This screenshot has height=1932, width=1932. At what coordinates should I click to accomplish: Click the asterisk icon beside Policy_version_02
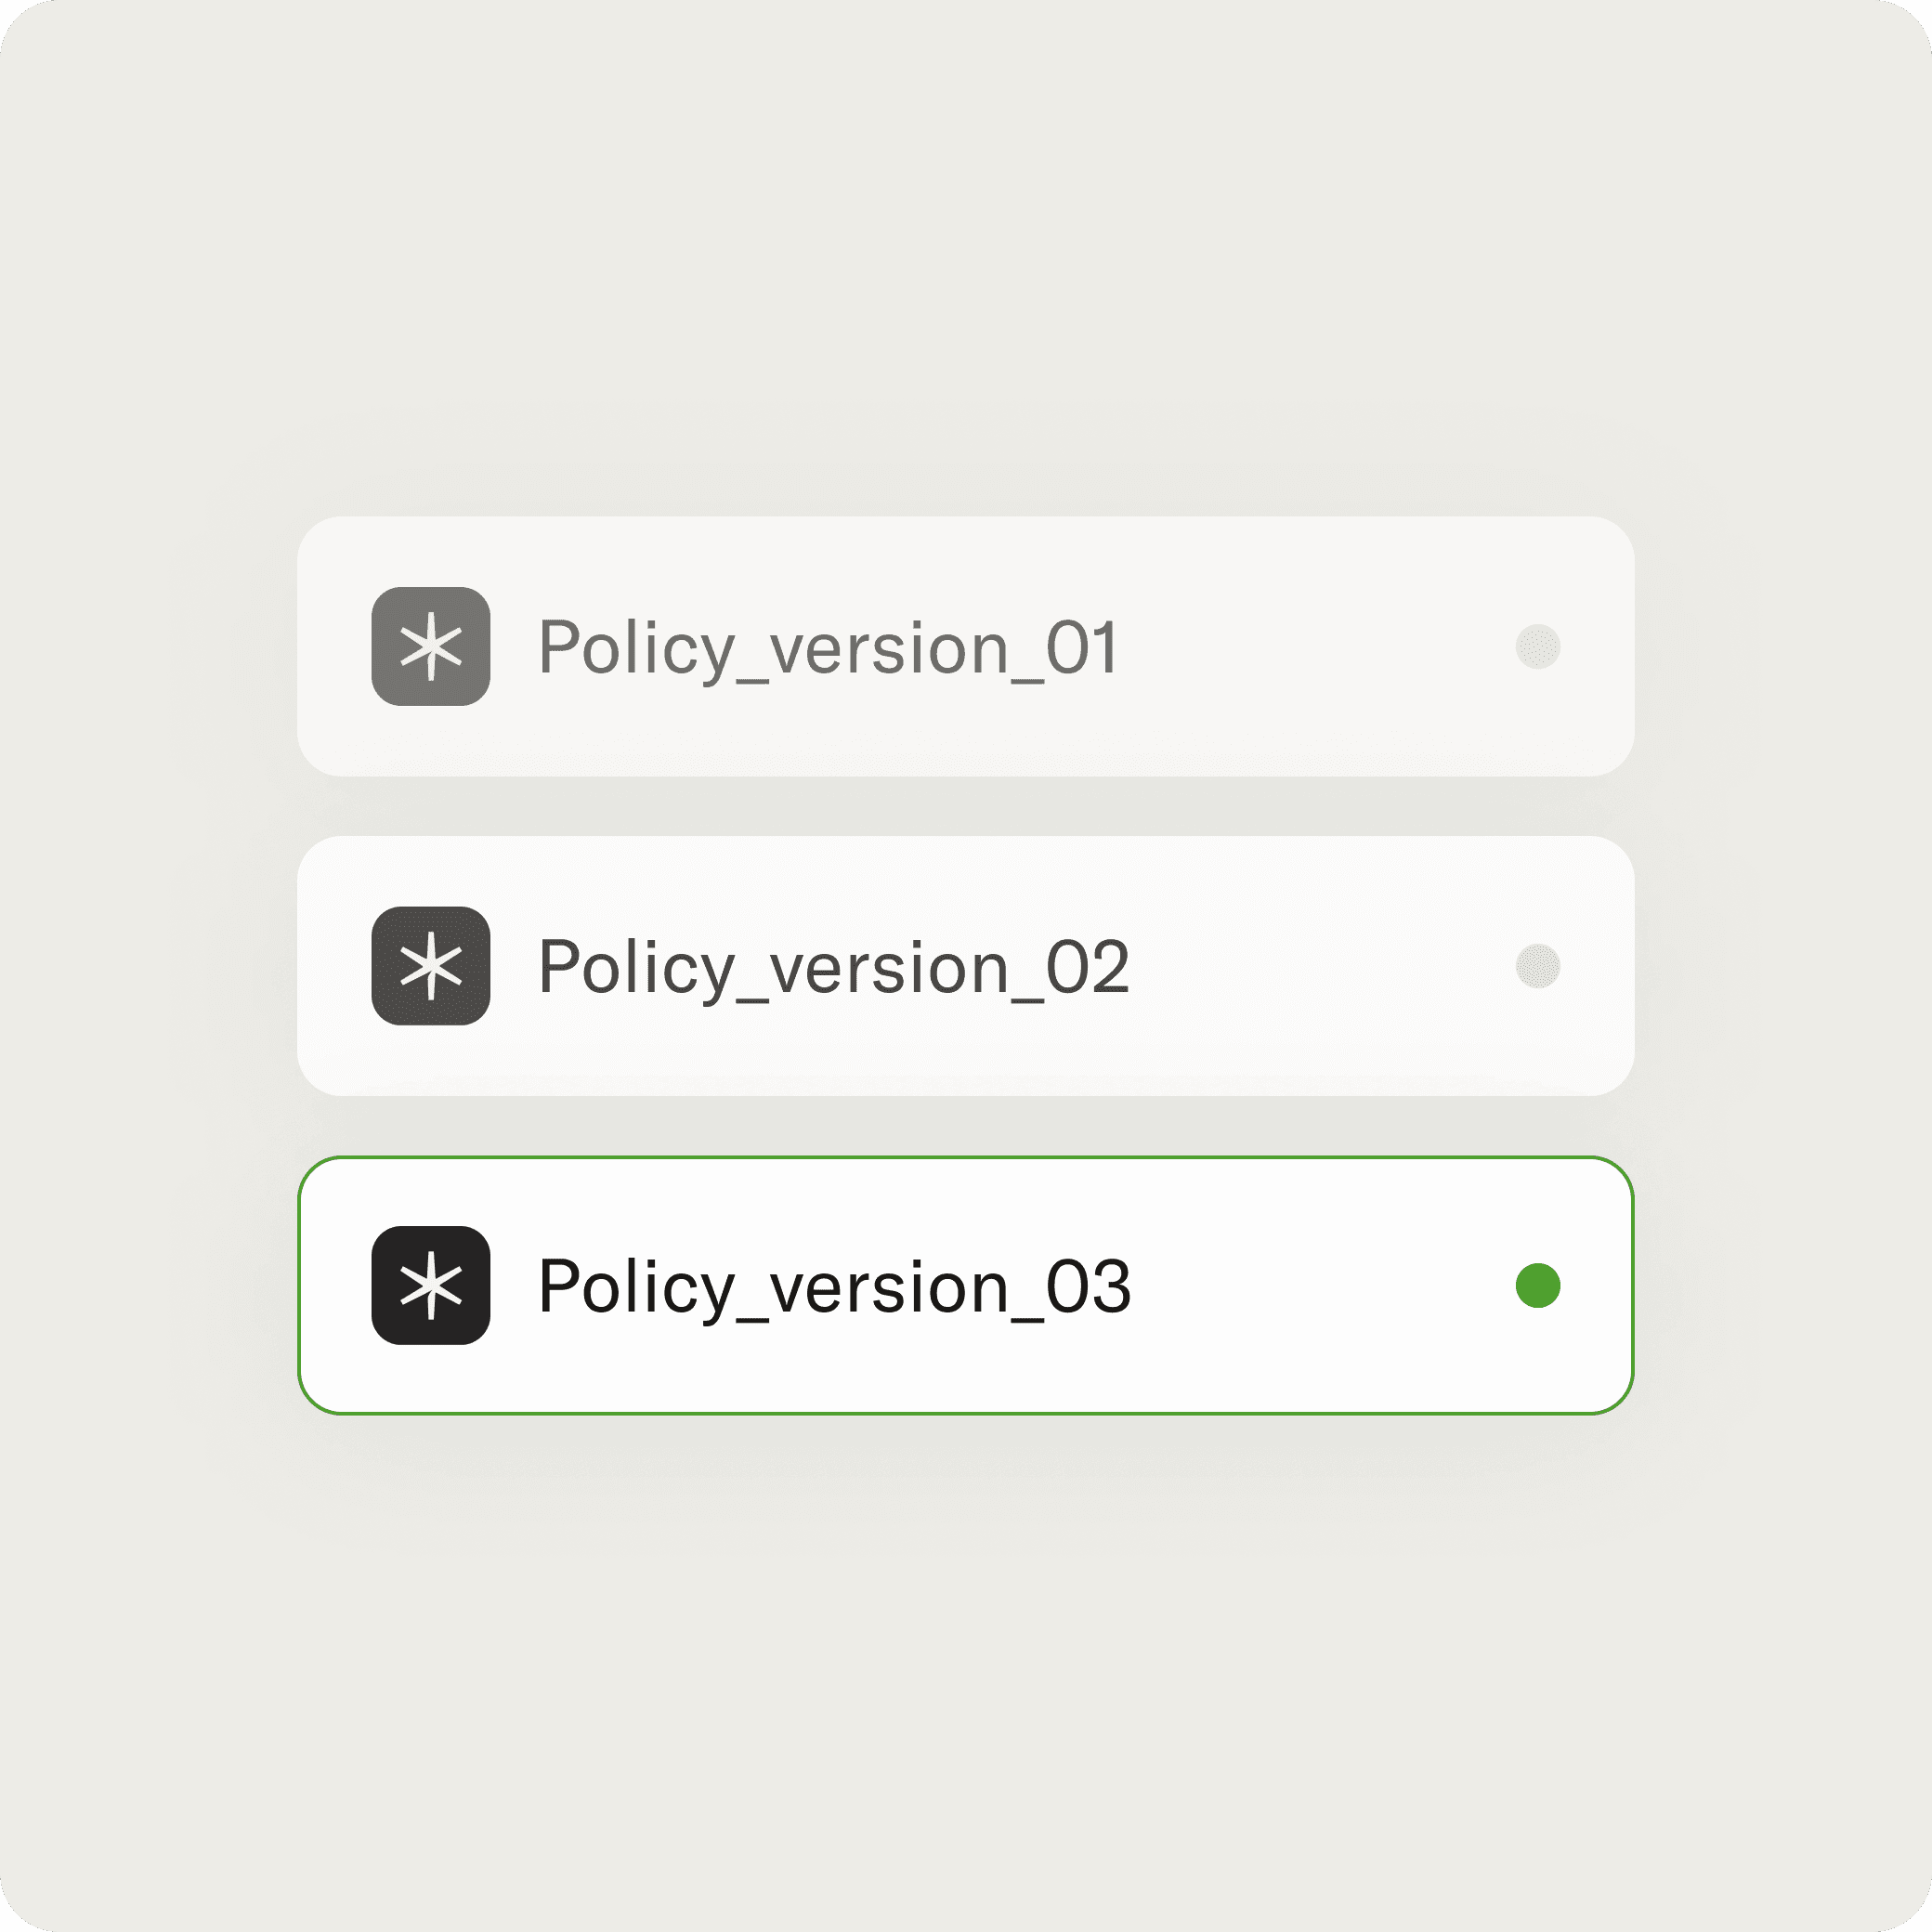(431, 966)
